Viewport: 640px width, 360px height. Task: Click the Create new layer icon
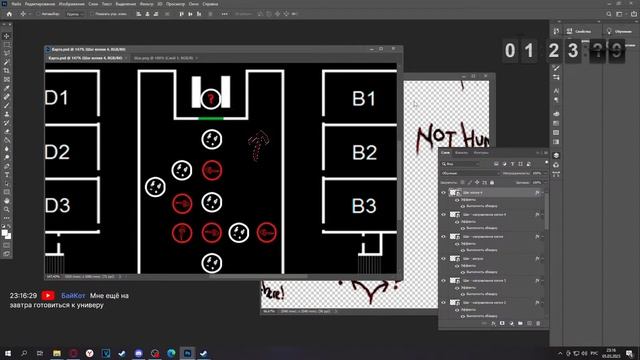pyautogui.click(x=529, y=323)
